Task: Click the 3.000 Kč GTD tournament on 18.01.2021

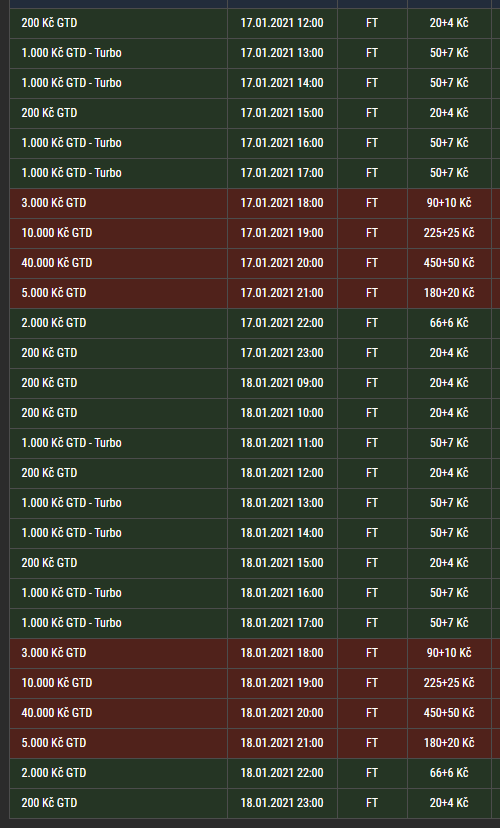Action: [53, 653]
